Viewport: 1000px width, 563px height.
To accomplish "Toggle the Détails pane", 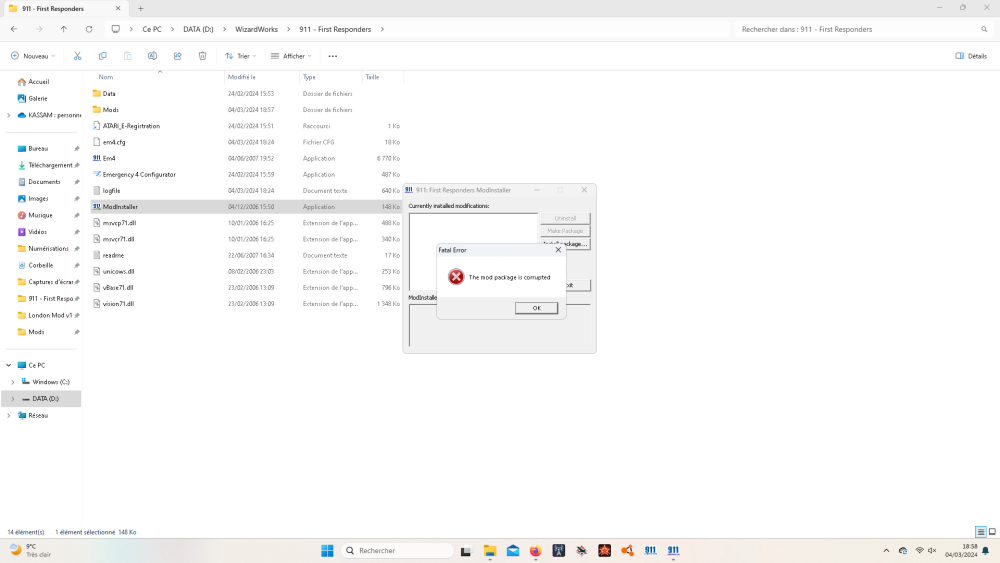I will tap(971, 56).
